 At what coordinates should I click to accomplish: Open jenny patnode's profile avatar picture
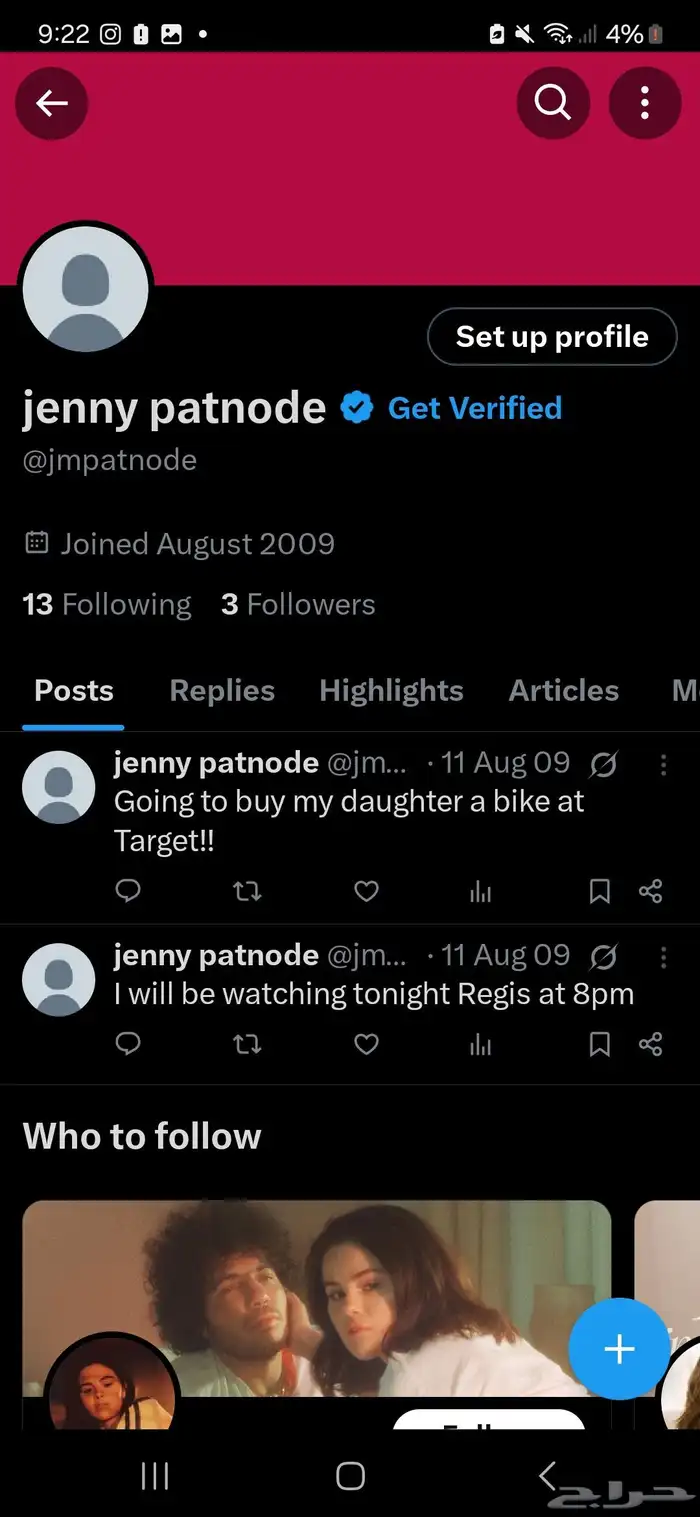coord(86,290)
